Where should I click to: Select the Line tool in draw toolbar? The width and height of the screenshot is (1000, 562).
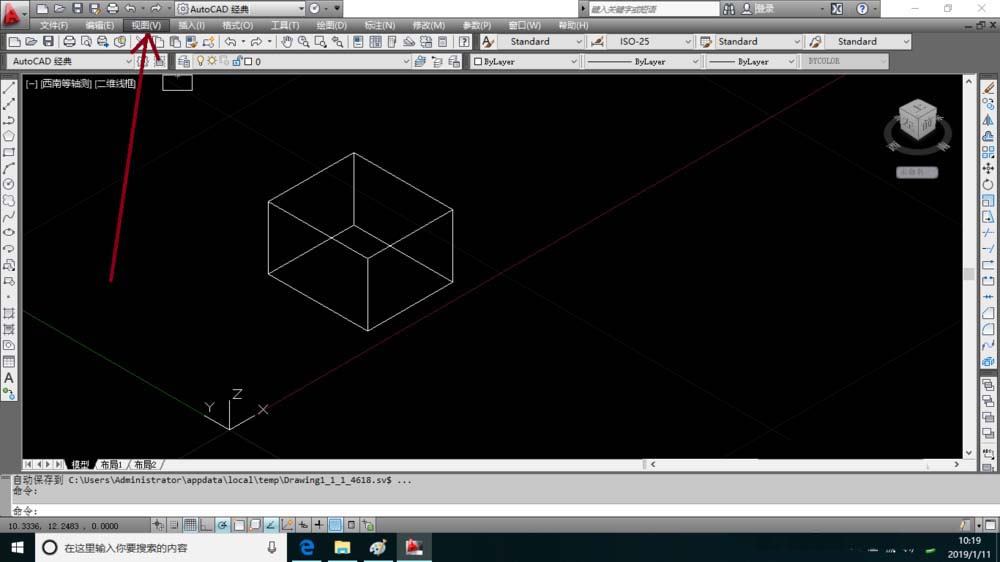click(x=9, y=88)
